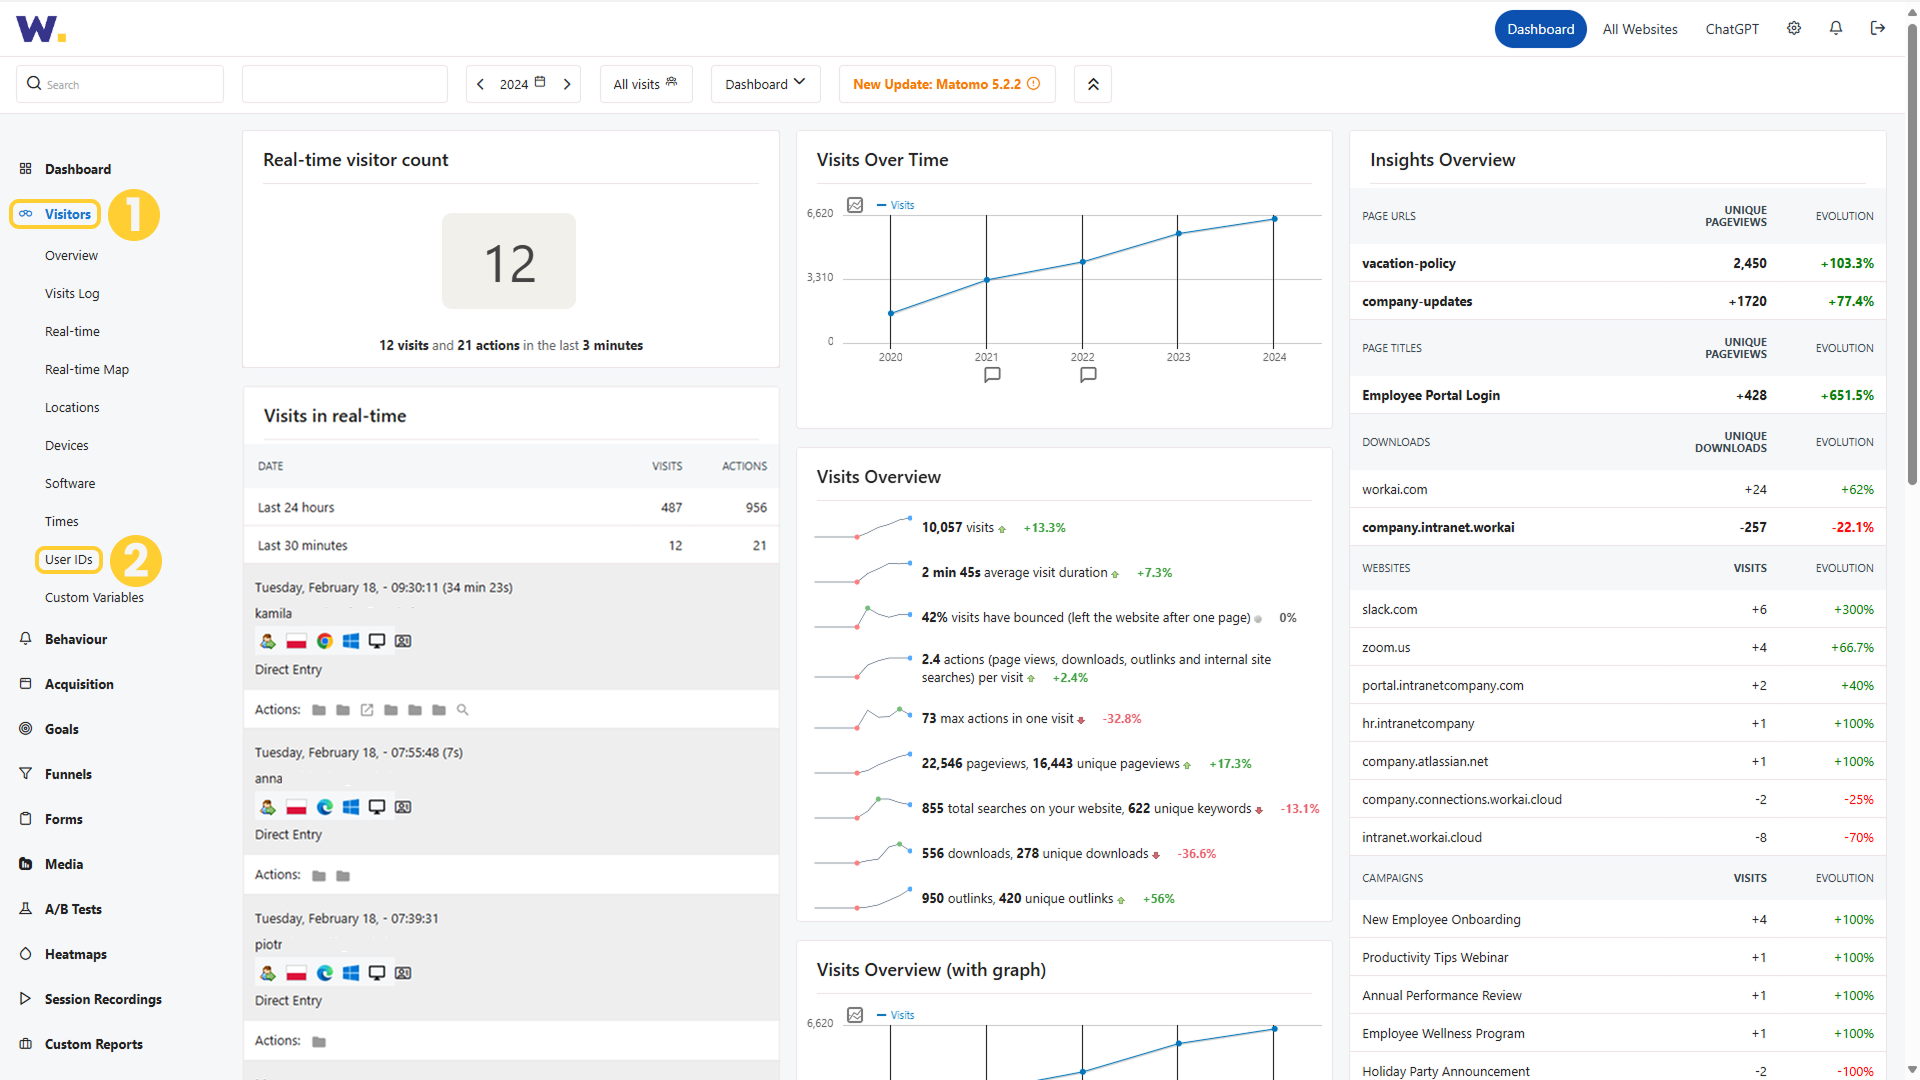Toggle the Visits series in the Visits Overview (with graph) legend
The image size is (1920, 1080).
[896, 1015]
